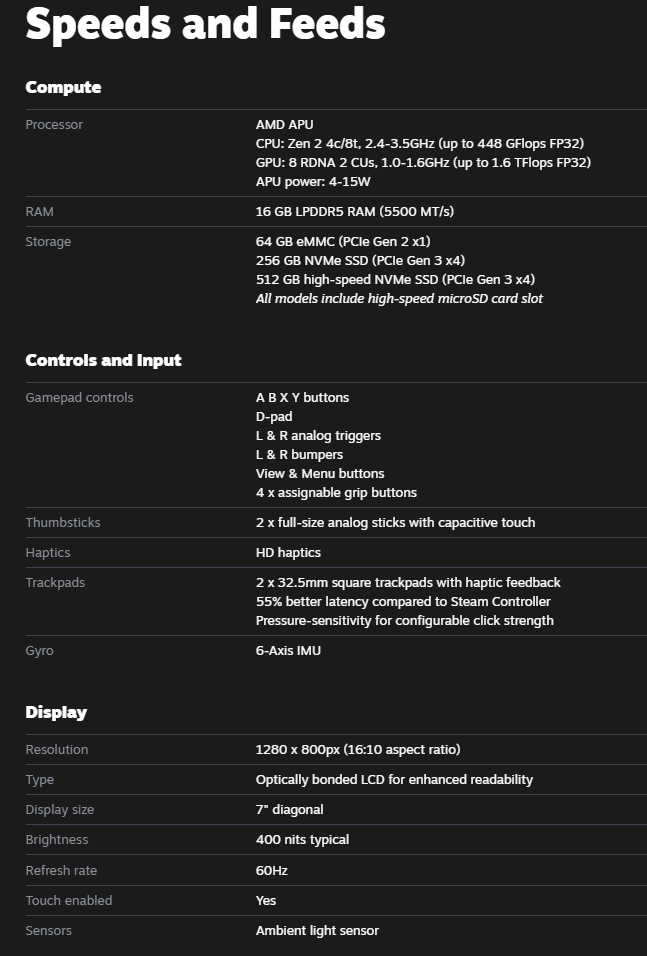Screen dimensions: 647x956
Task: Click the Storage row label
Action: pos(48,242)
